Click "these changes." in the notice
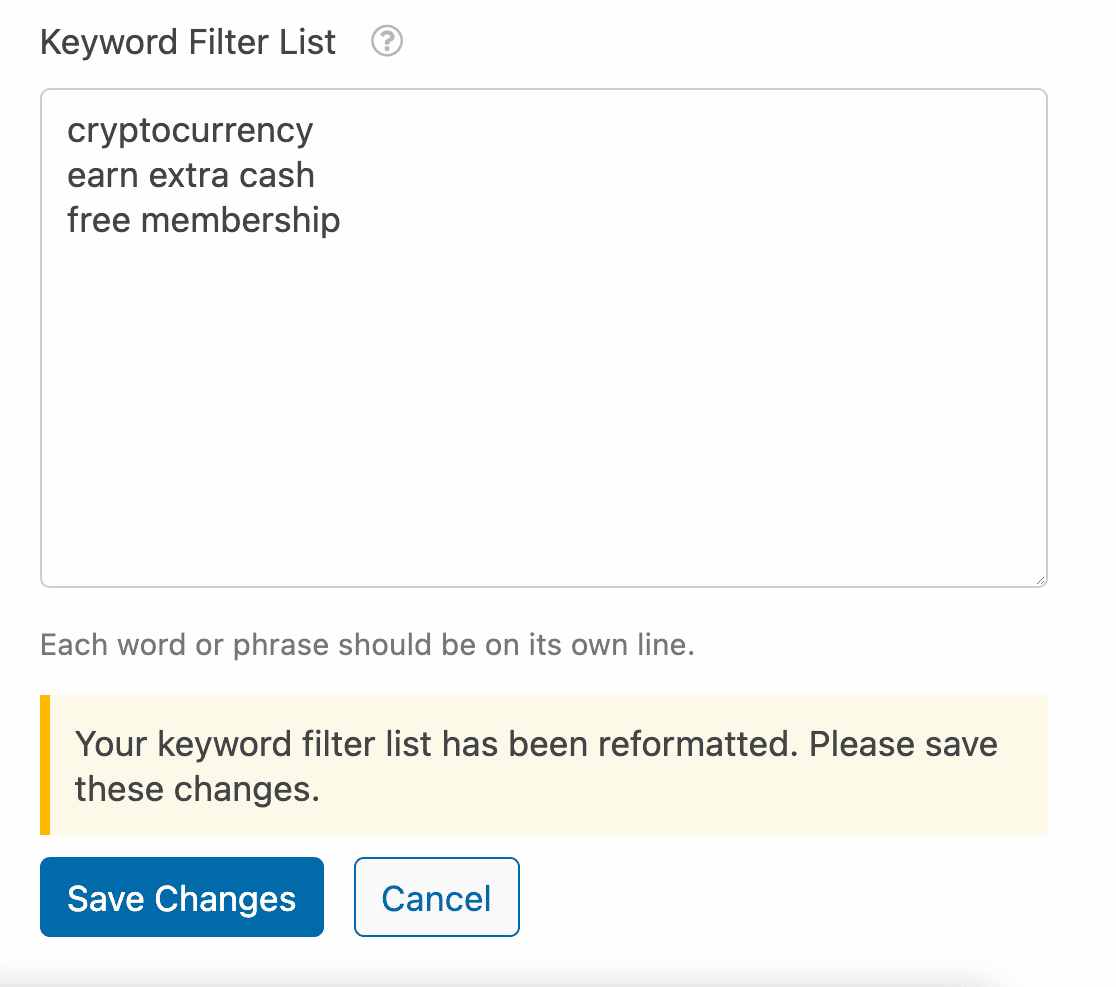This screenshot has height=987, width=1116. coord(197,789)
